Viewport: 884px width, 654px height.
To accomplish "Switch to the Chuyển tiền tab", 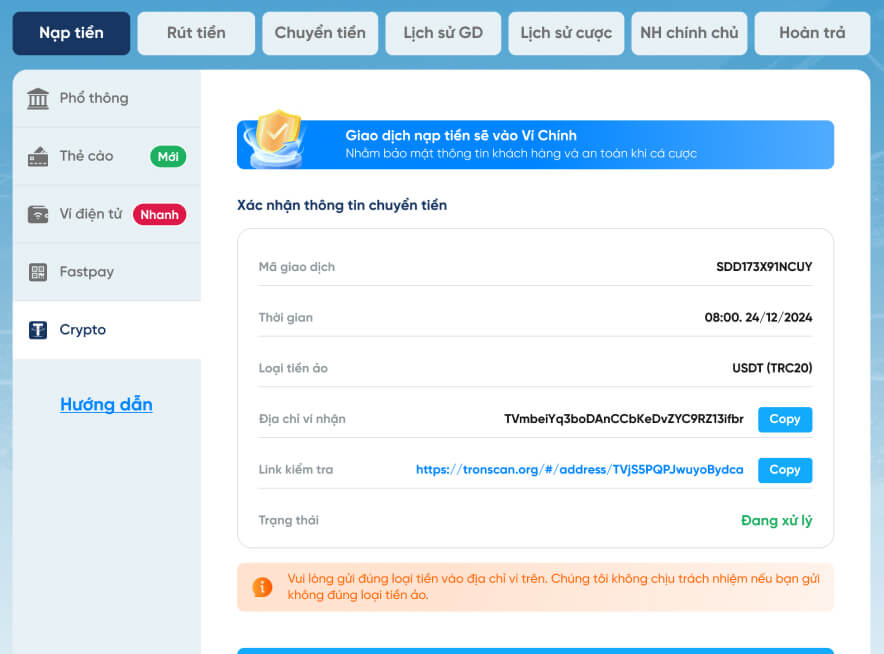I will click(320, 33).
